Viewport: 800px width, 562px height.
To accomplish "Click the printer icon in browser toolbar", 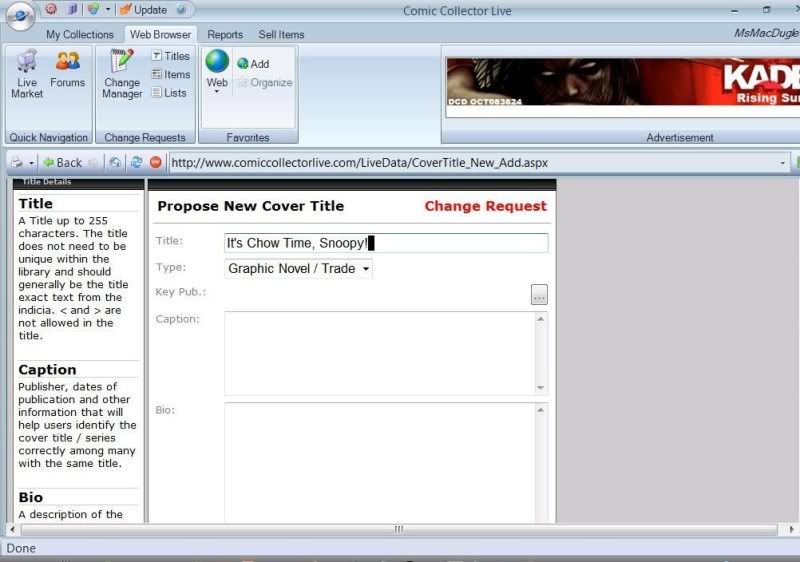I will (17, 163).
